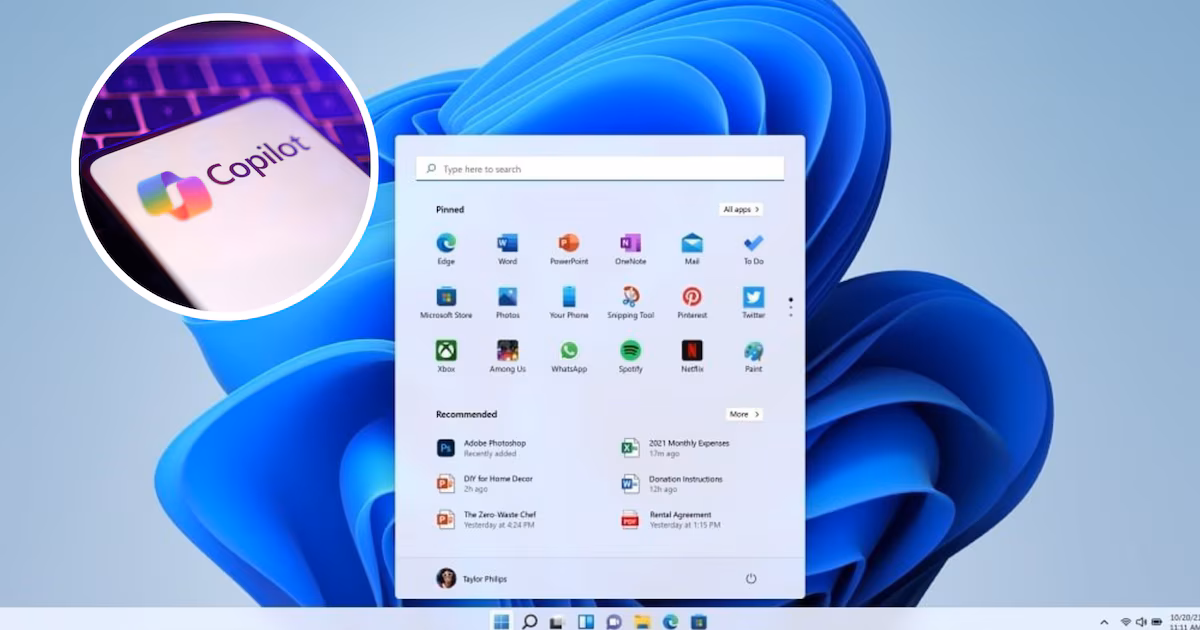Click the Type here to search box
This screenshot has width=1200, height=630.
[600, 169]
